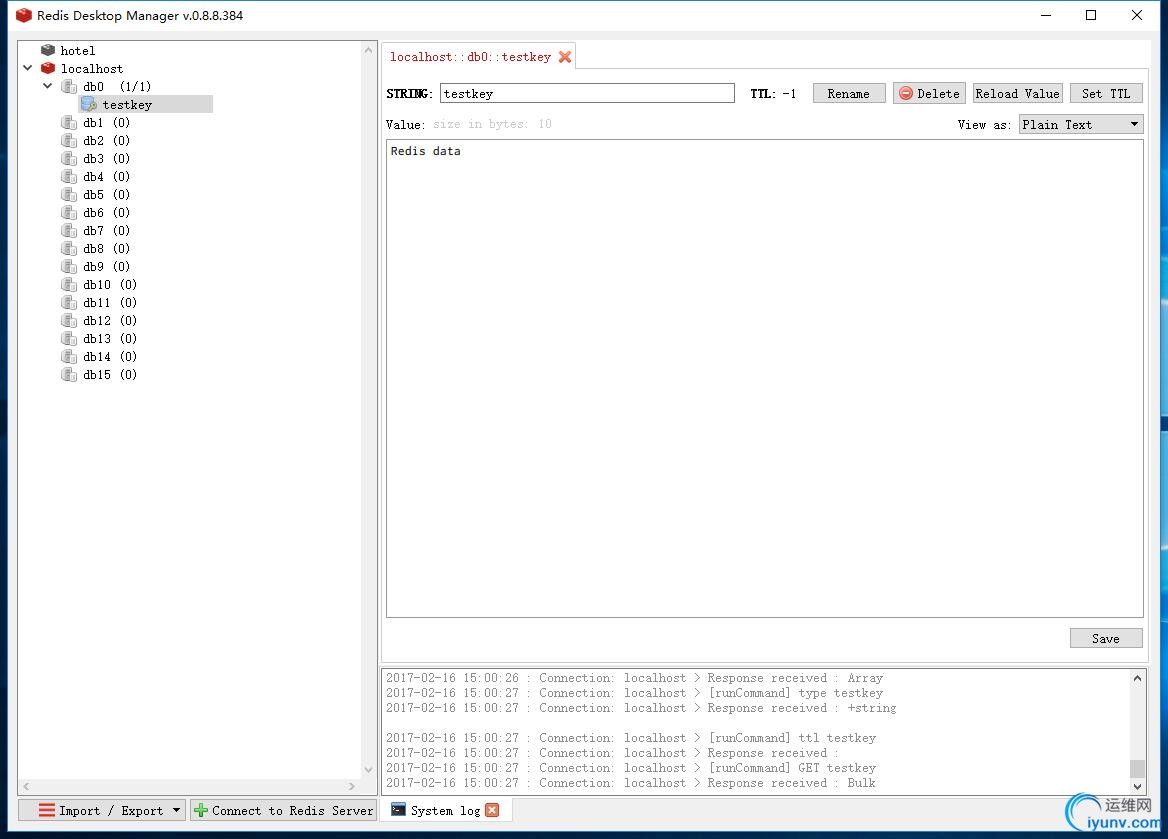This screenshot has width=1168, height=839.
Task: Close the localhost::db0::testkey tab
Action: pyautogui.click(x=565, y=57)
